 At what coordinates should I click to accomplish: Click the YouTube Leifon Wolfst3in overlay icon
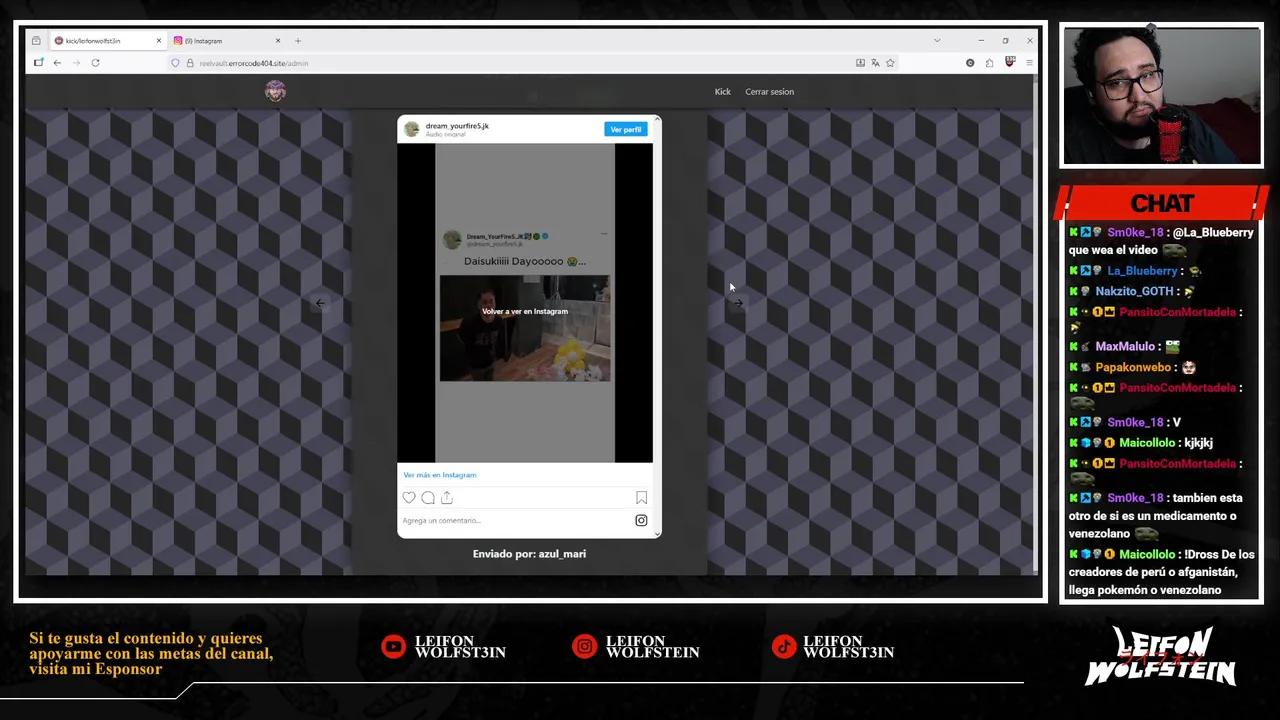(x=393, y=647)
